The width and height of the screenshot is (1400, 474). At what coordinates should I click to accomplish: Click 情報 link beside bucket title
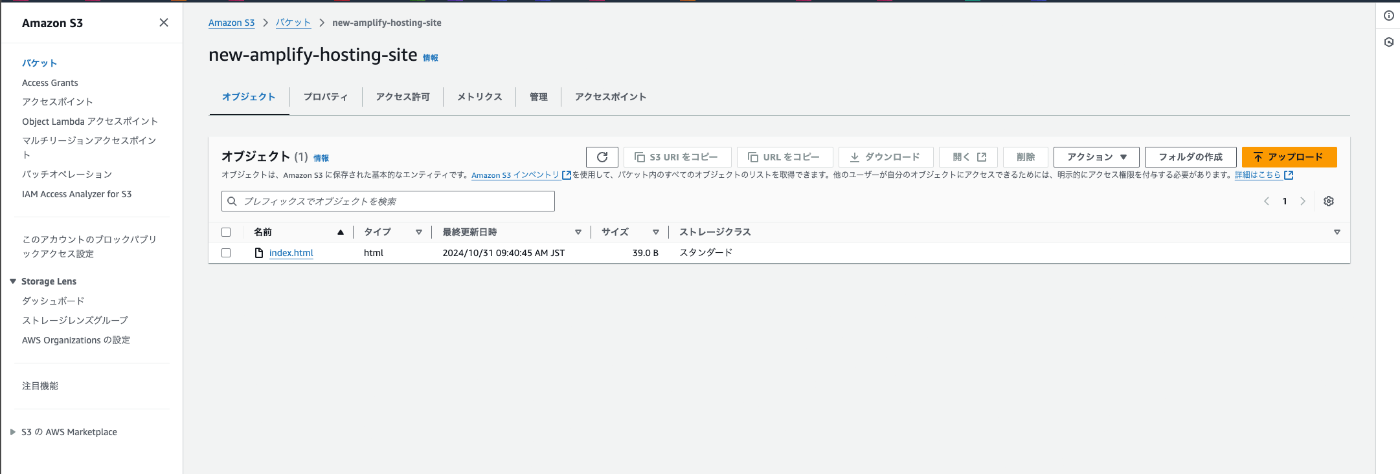tap(430, 58)
